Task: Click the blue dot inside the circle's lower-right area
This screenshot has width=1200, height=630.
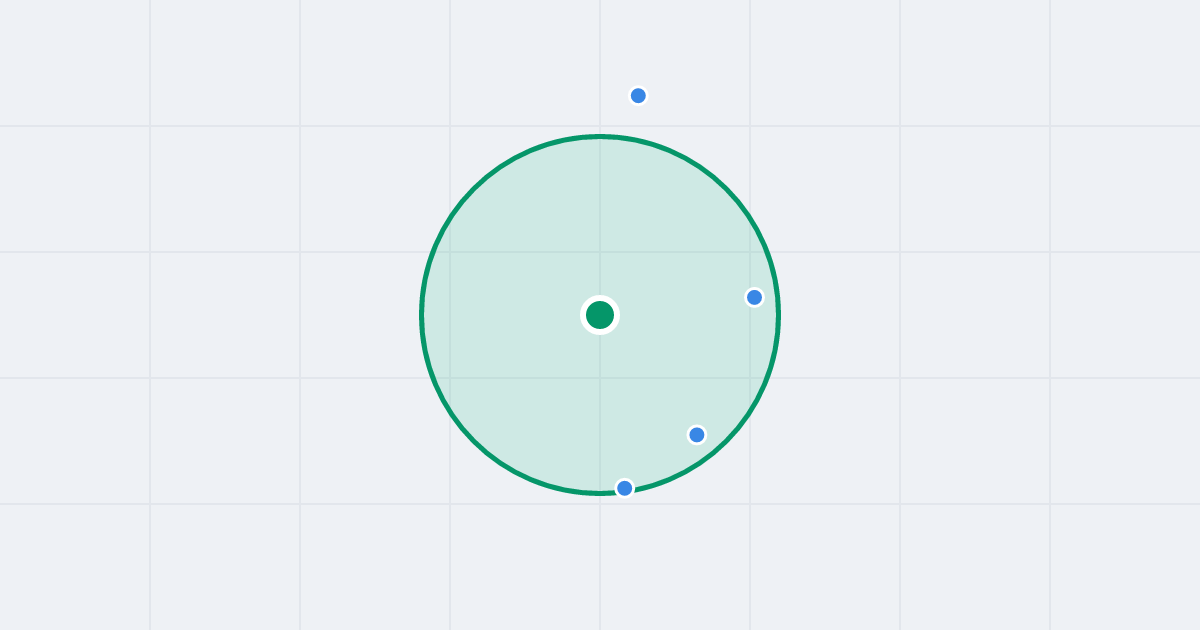Action: pyautogui.click(x=697, y=434)
